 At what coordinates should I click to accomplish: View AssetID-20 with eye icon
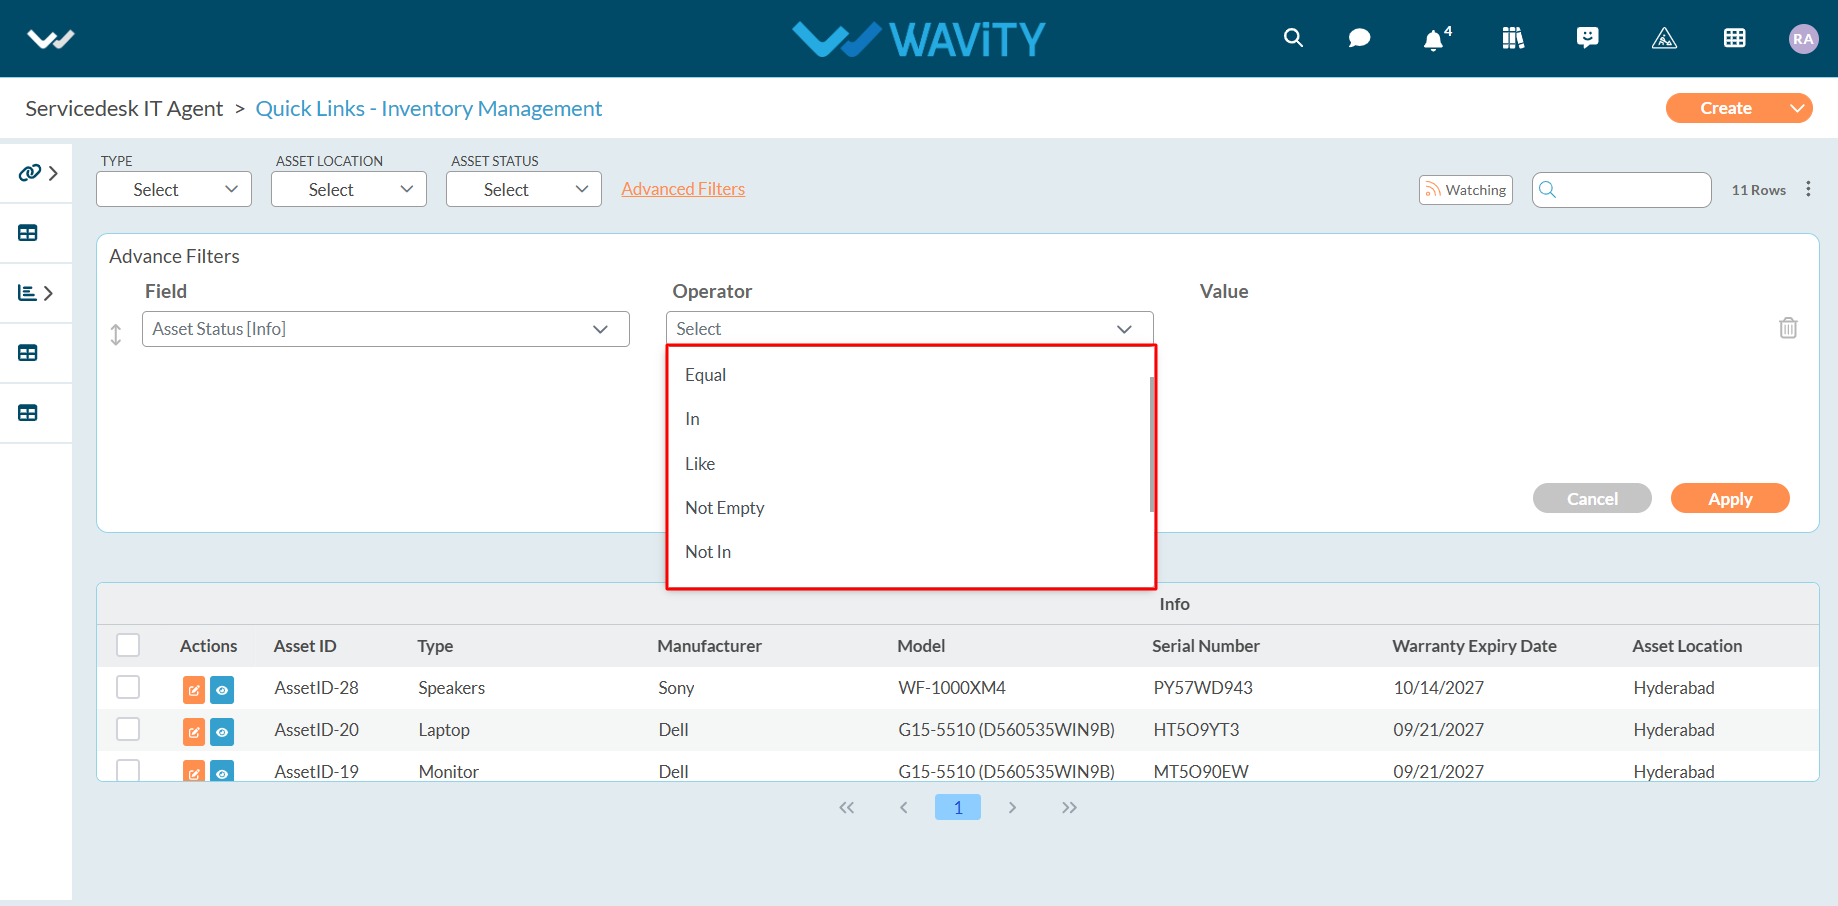(x=222, y=732)
